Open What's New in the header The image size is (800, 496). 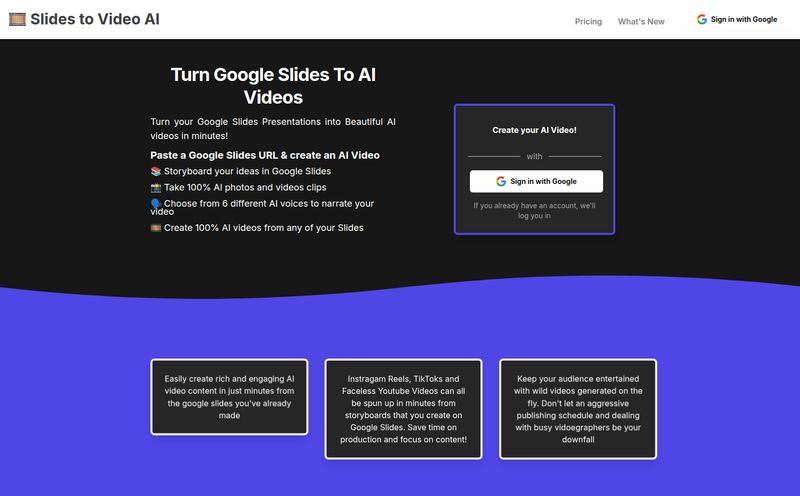641,21
